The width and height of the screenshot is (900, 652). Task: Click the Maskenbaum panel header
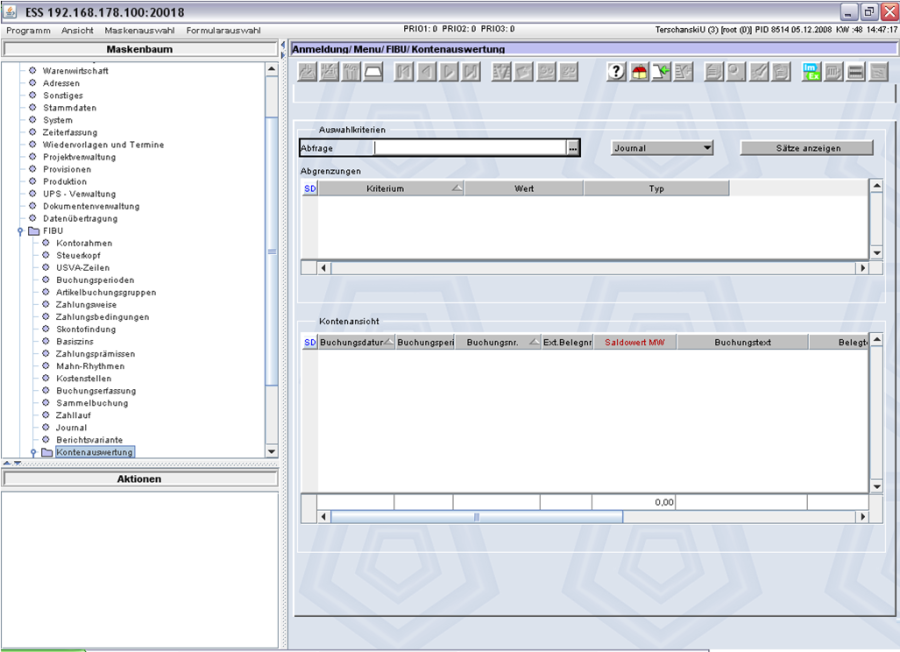[x=139, y=49]
